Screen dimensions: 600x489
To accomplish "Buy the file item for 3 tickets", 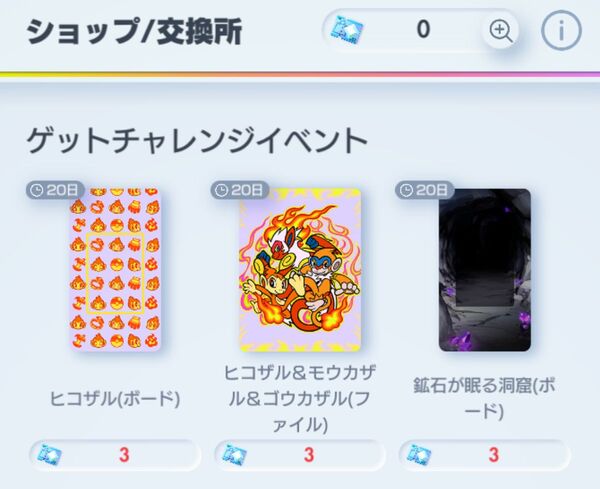I will click(x=300, y=455).
